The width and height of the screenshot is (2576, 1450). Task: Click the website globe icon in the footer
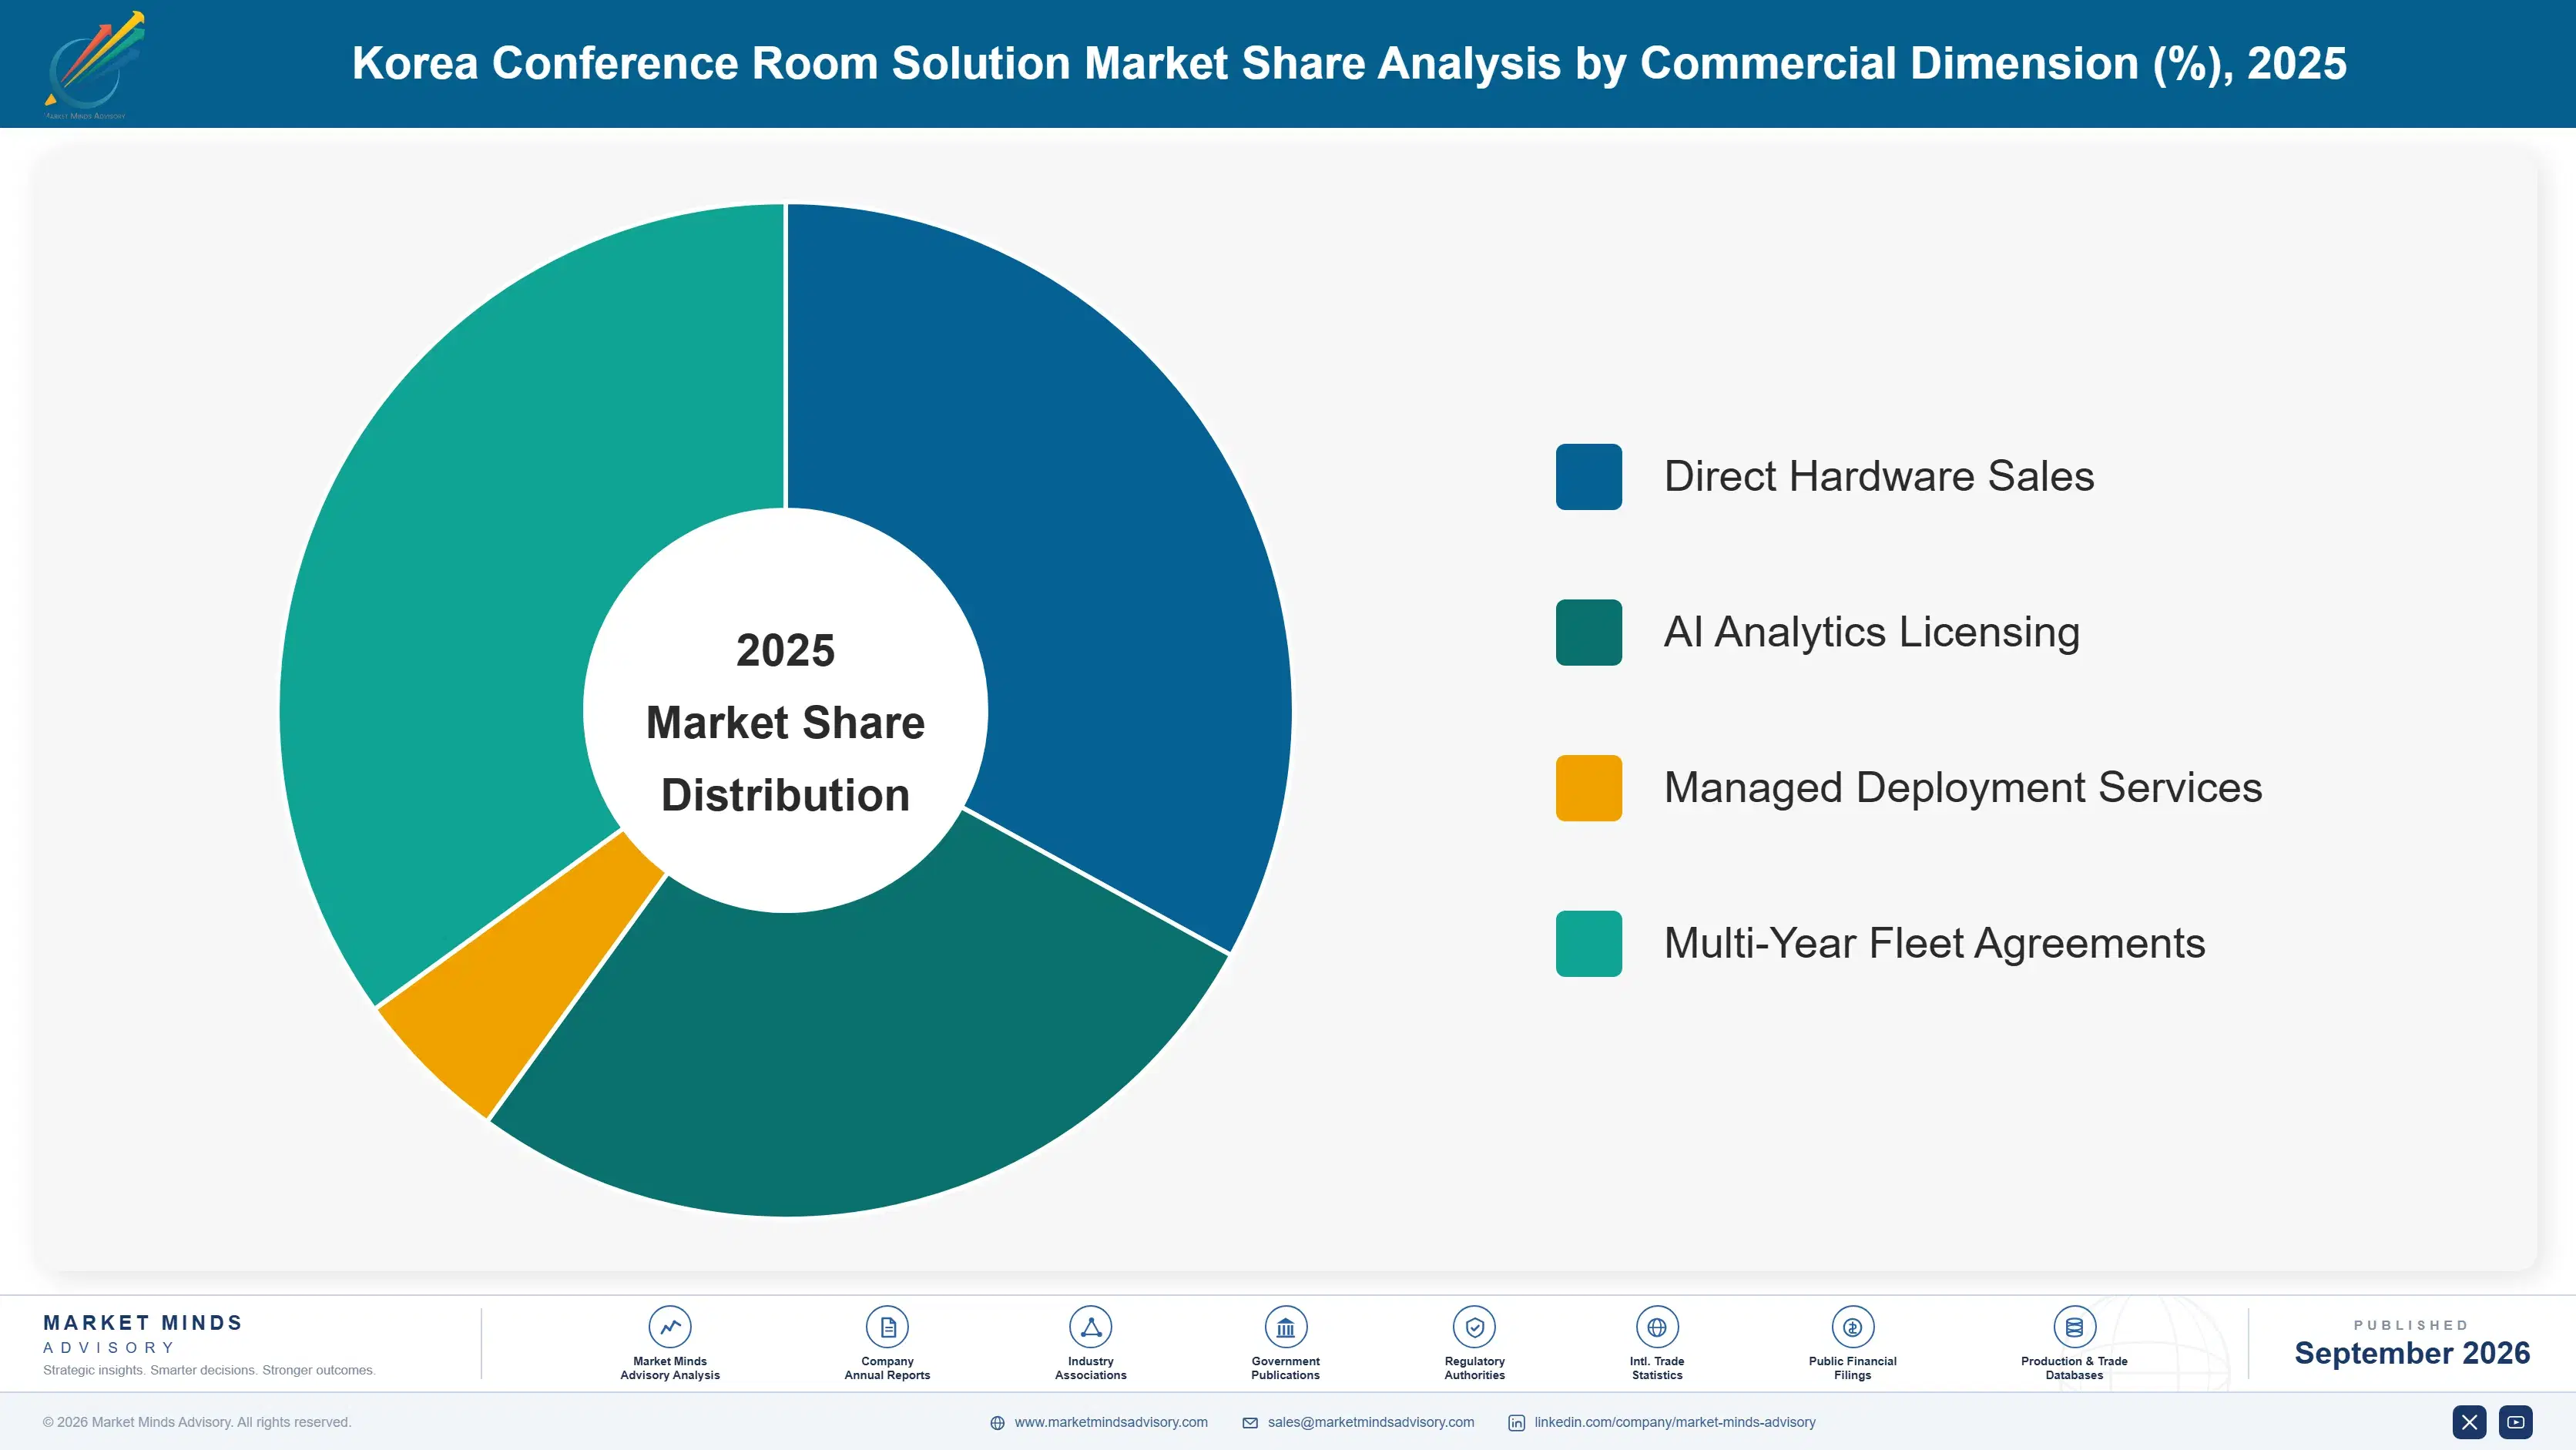tap(997, 1423)
